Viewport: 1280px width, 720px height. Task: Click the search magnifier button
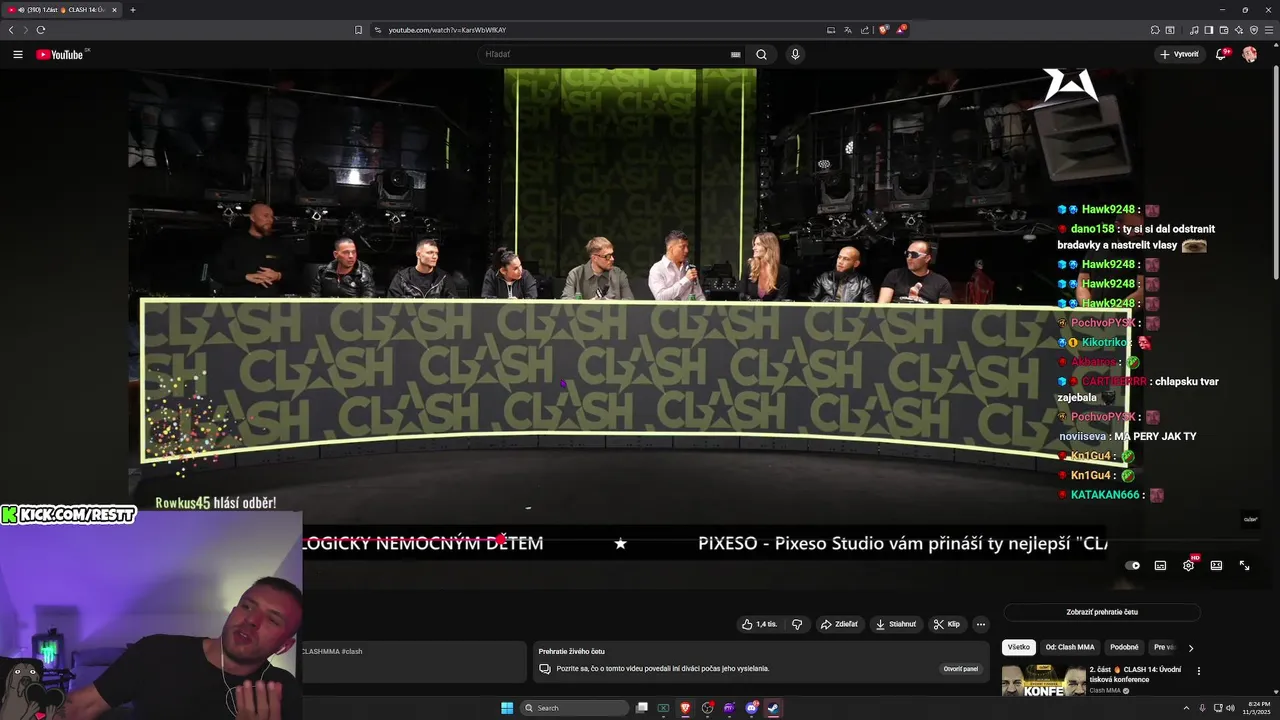[761, 54]
